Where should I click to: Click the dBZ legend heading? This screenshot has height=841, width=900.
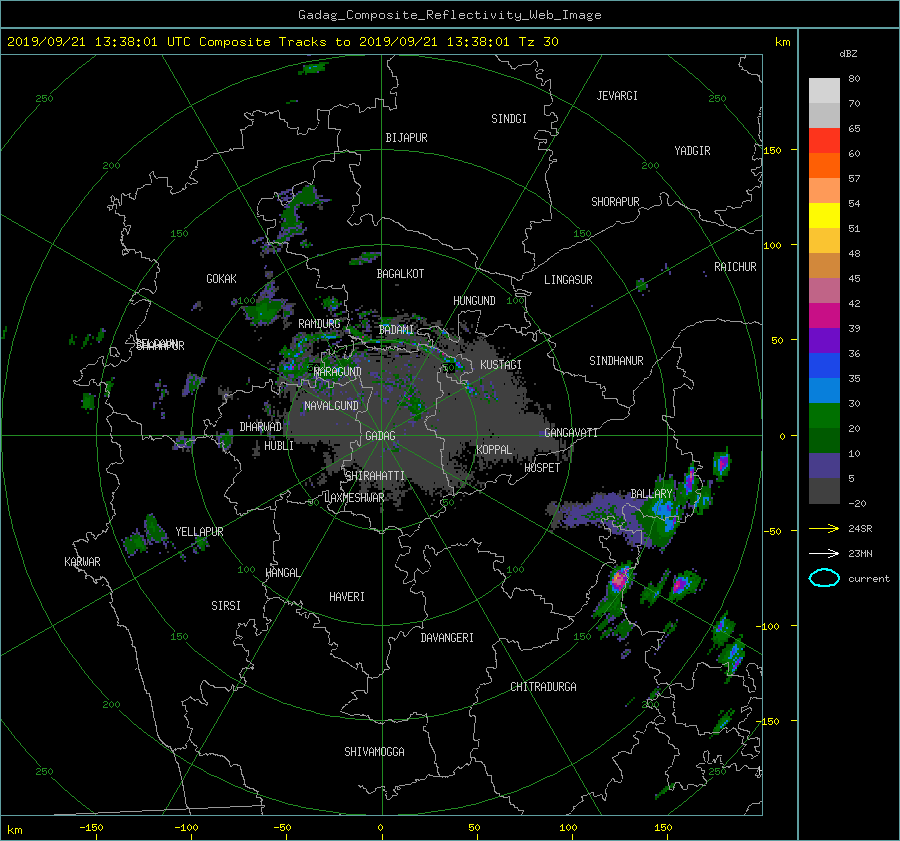848,54
